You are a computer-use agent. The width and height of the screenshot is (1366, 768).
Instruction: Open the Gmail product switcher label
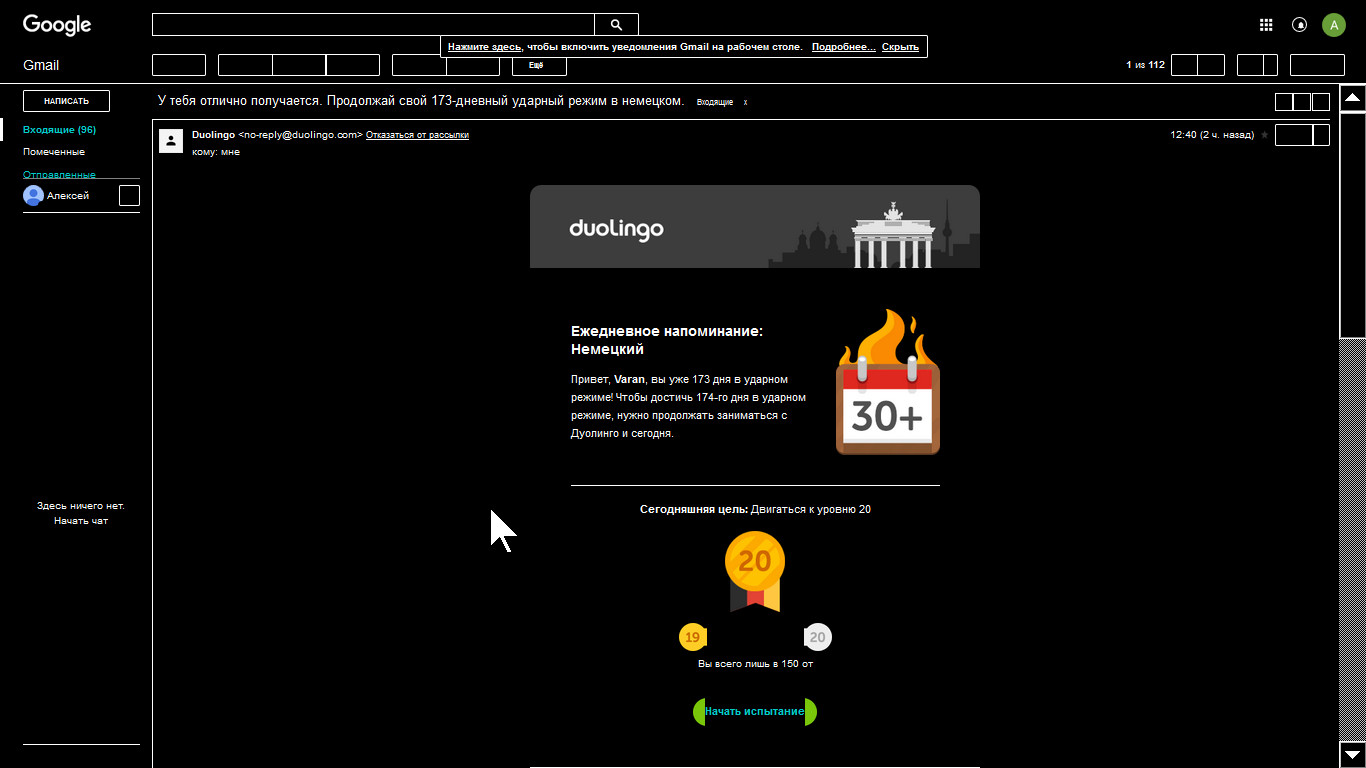[x=41, y=65]
